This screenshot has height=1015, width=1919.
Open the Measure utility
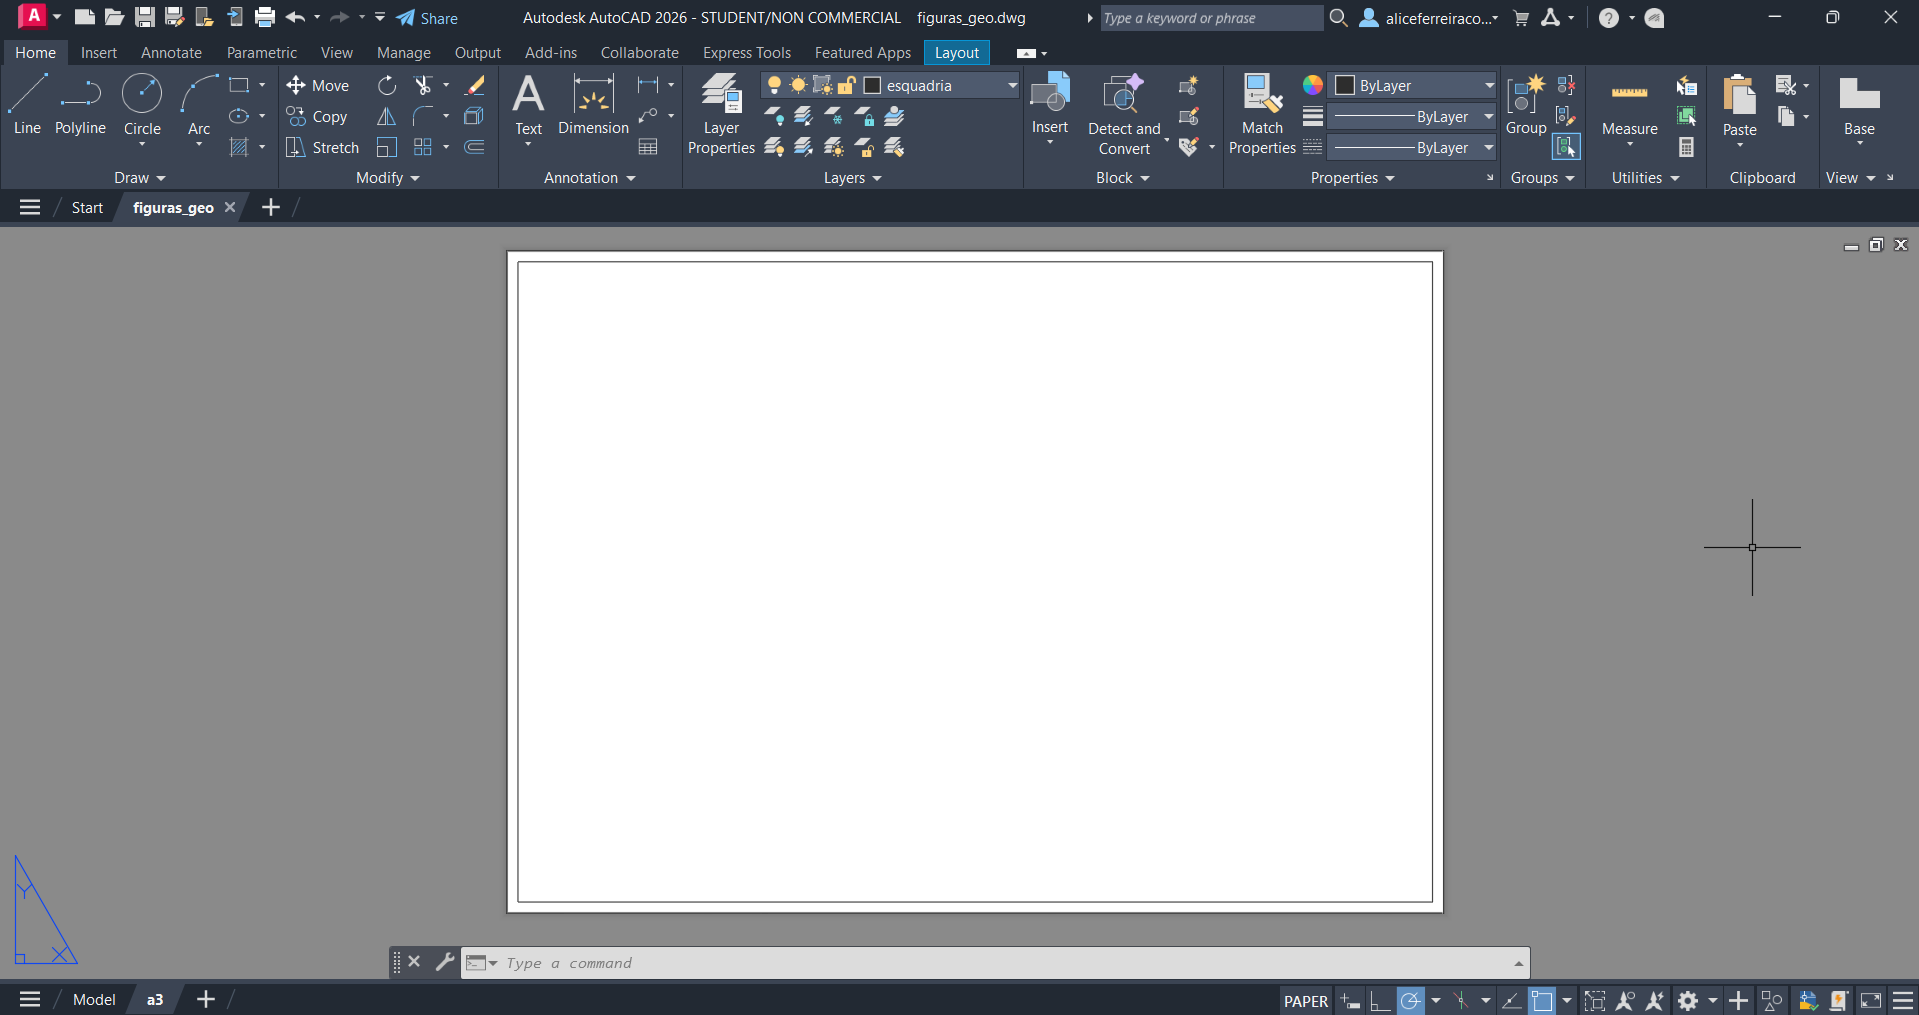1629,108
